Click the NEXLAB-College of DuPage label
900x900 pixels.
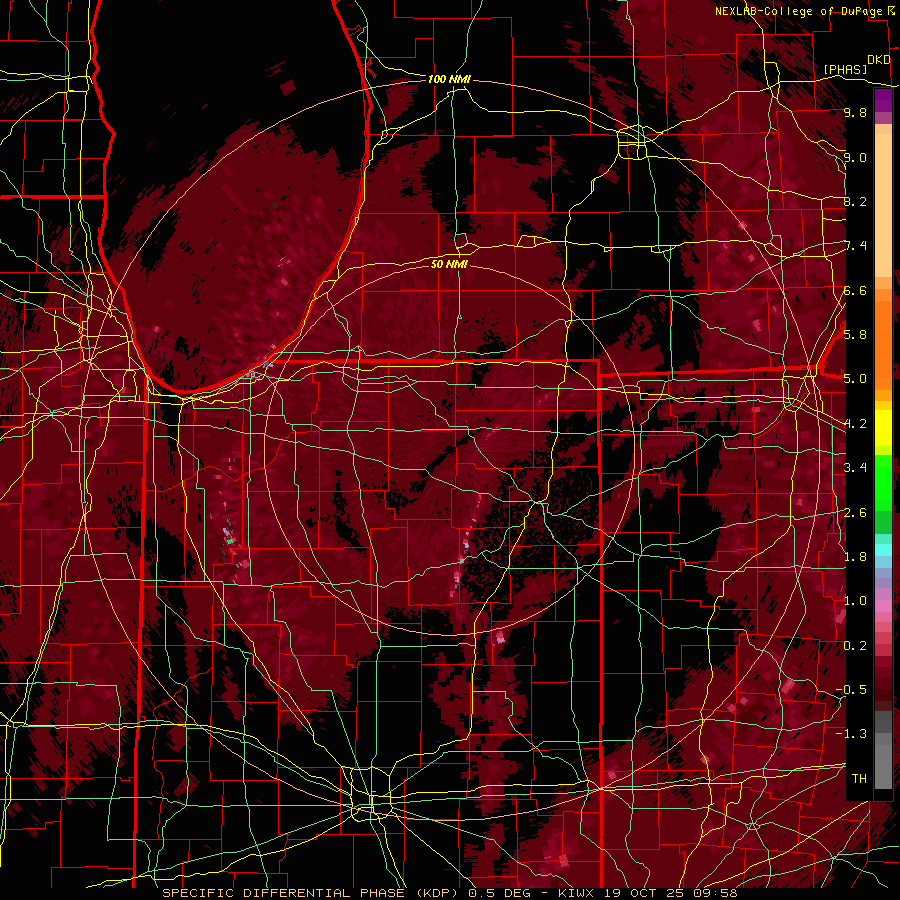pyautogui.click(x=799, y=11)
